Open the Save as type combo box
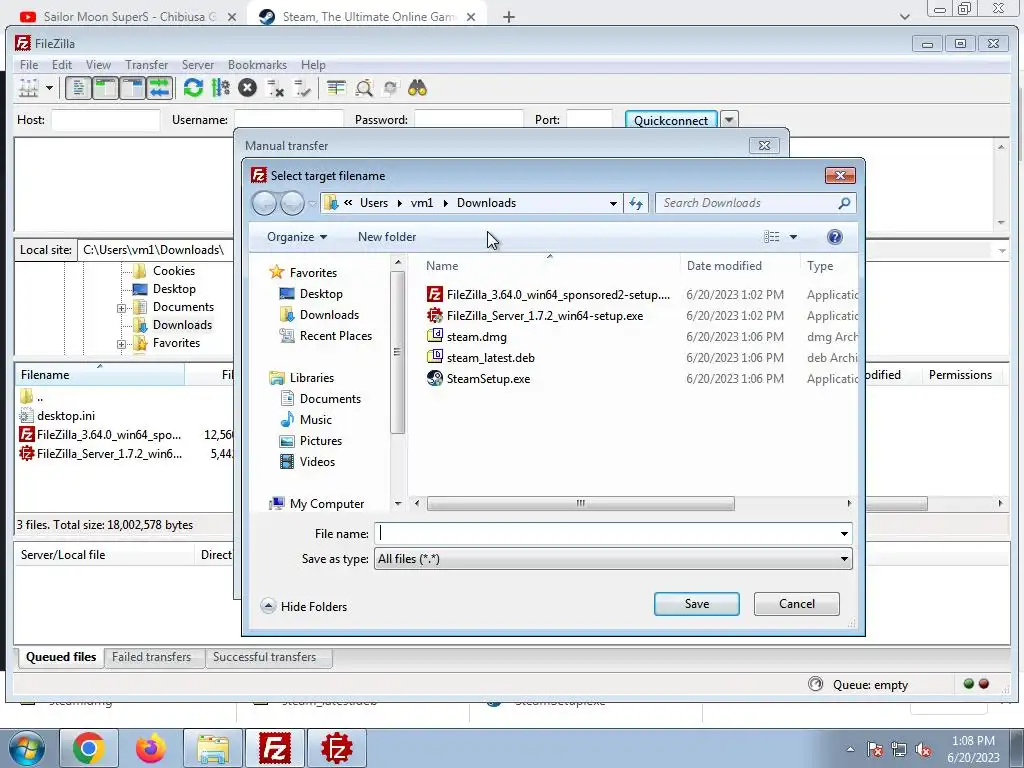 pyautogui.click(x=613, y=559)
